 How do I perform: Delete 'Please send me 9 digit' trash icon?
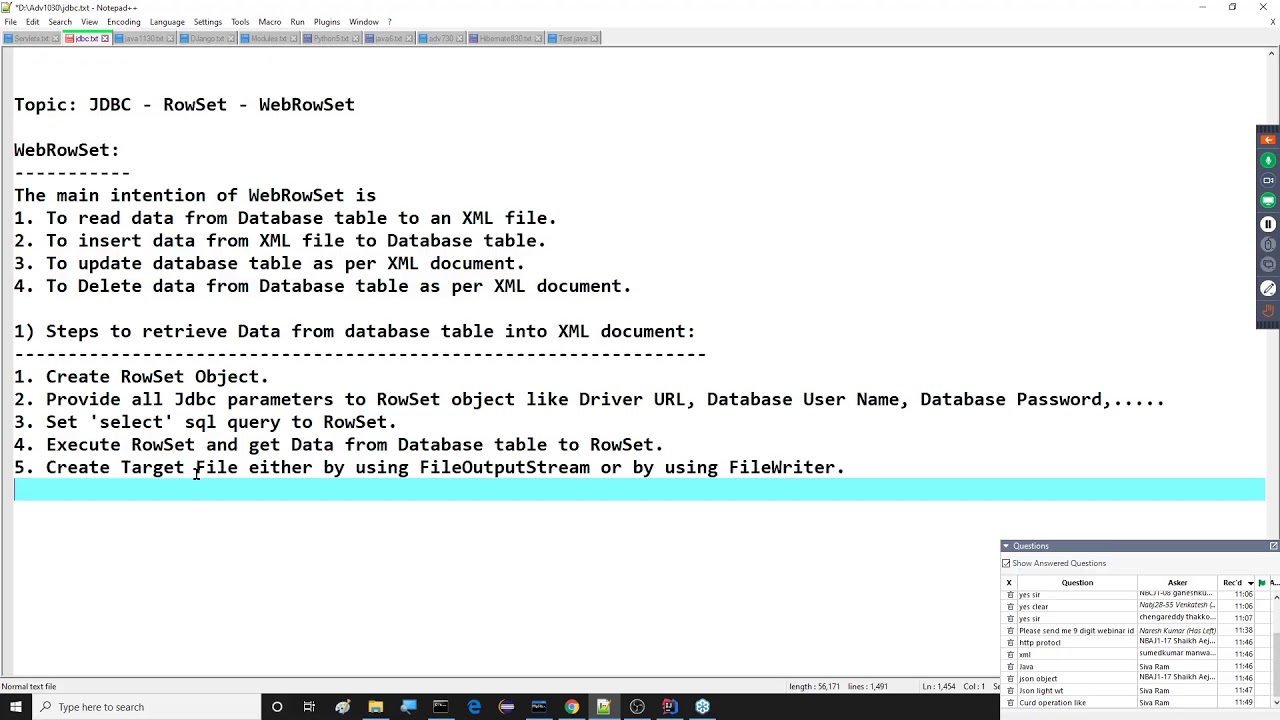(1010, 631)
